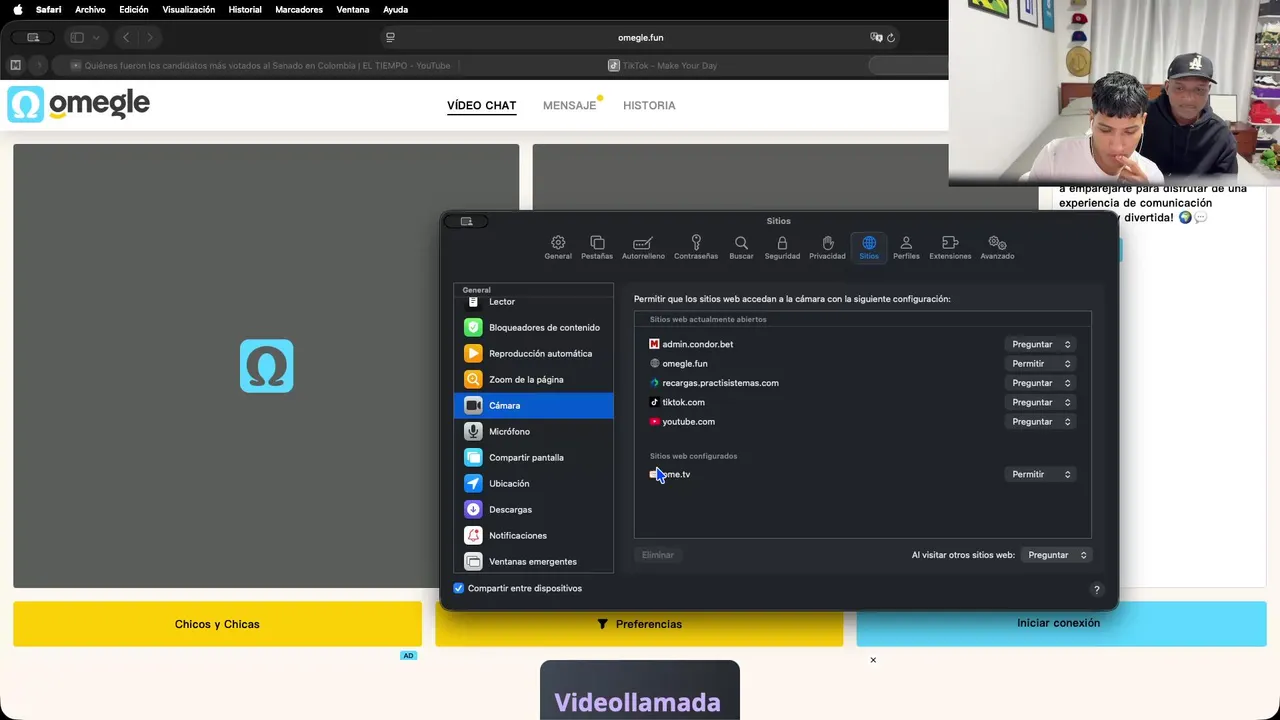This screenshot has height=720, width=1280.
Task: Select tiktok.com site row
Action: (x=863, y=402)
